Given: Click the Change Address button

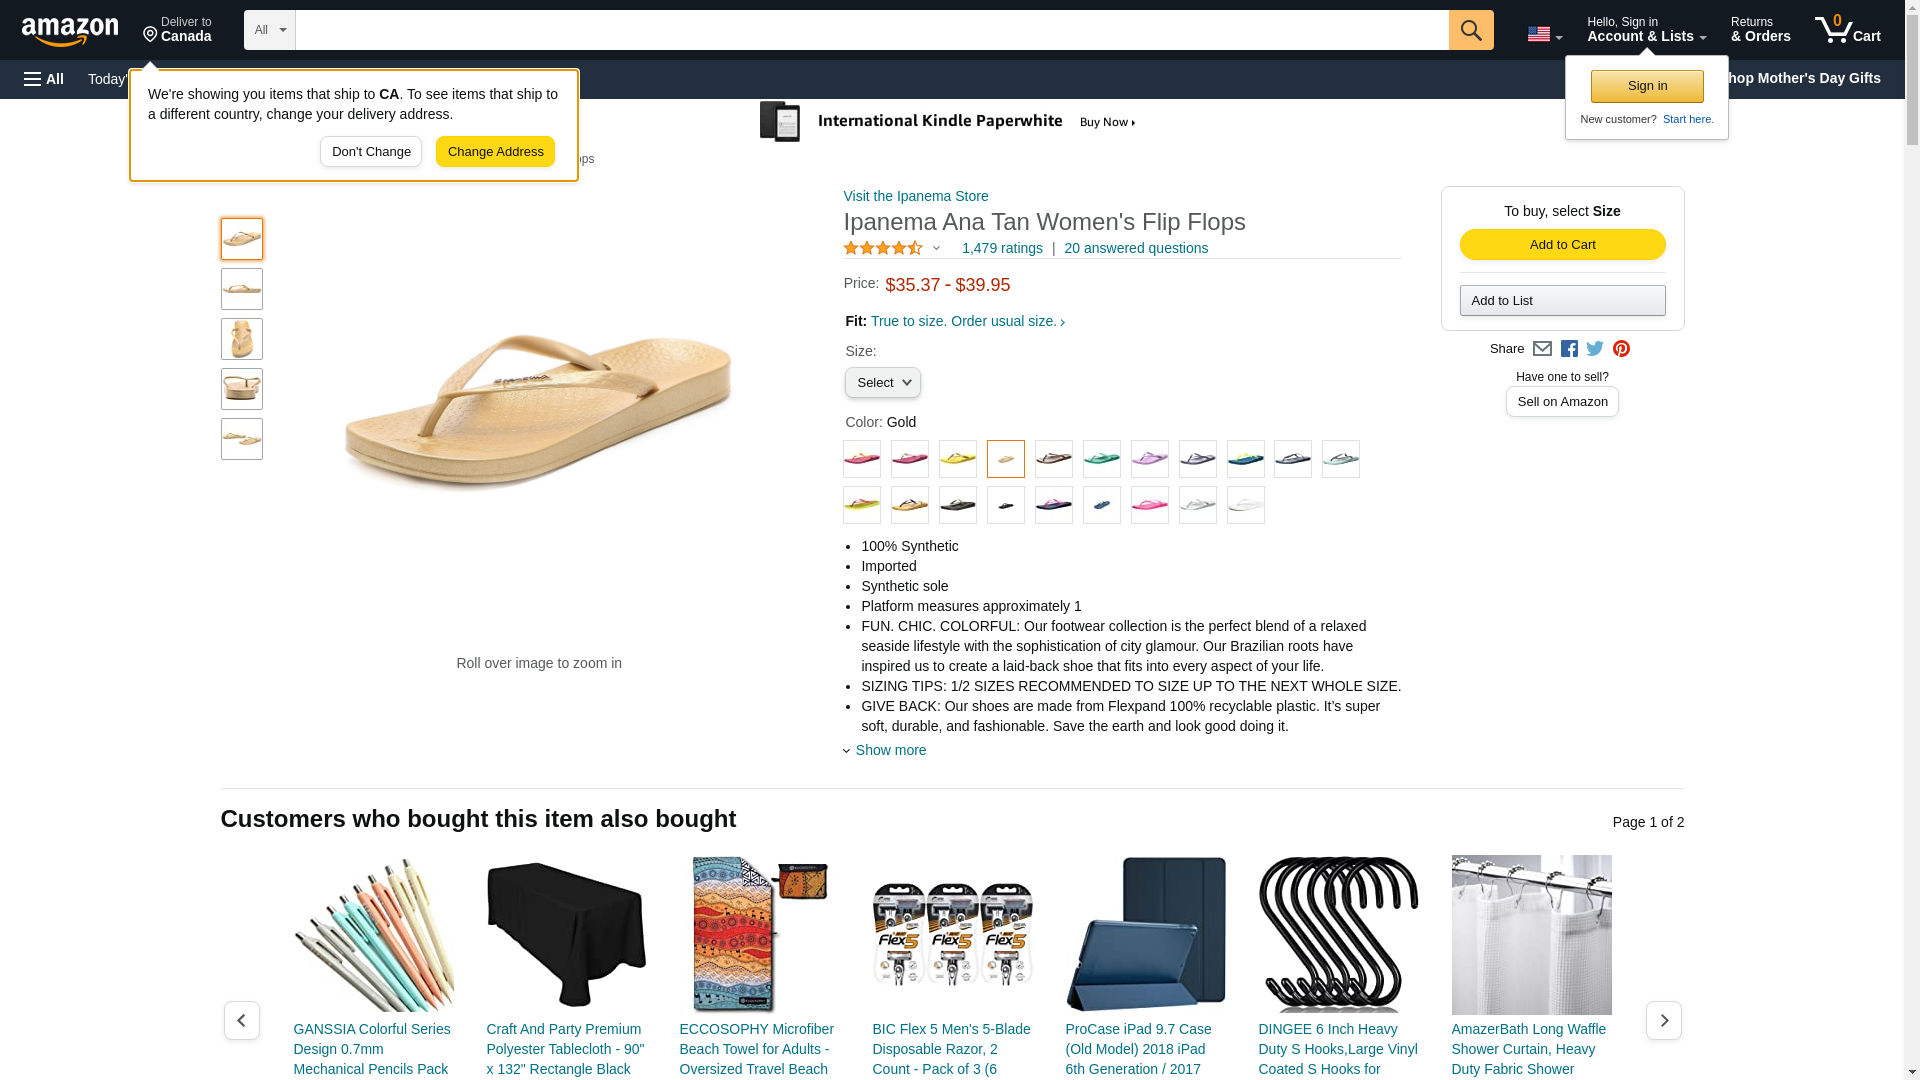Looking at the screenshot, I should tap(495, 152).
